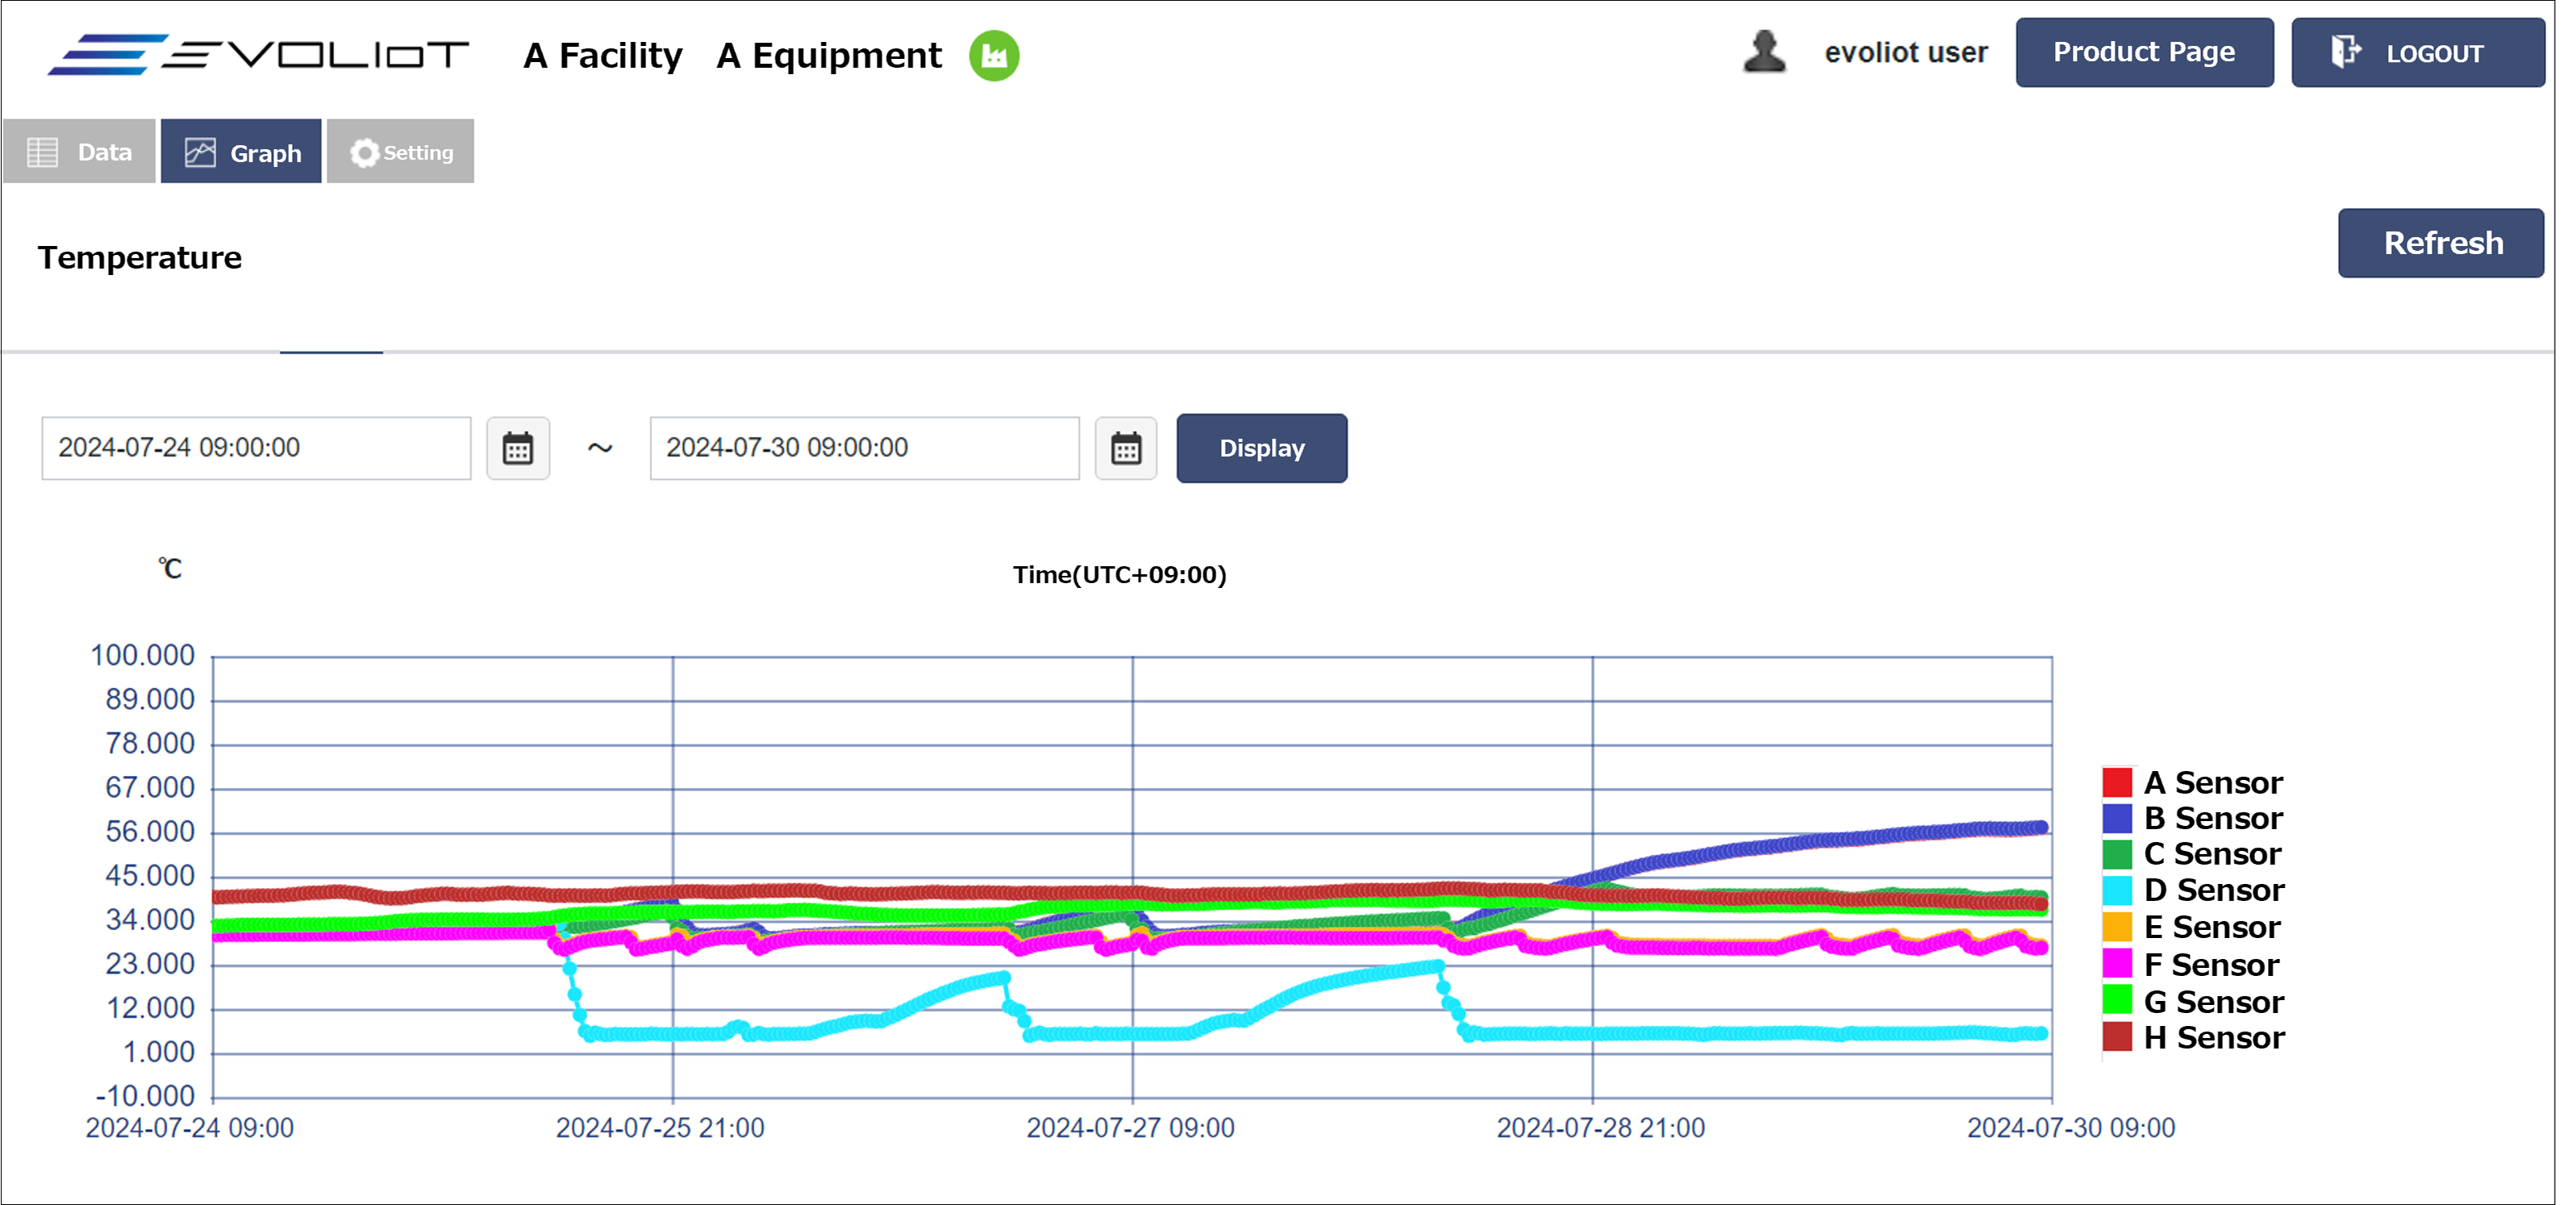Screen dimensions: 2576x1205
Task: Open the start date calendar picker
Action: pos(517,448)
